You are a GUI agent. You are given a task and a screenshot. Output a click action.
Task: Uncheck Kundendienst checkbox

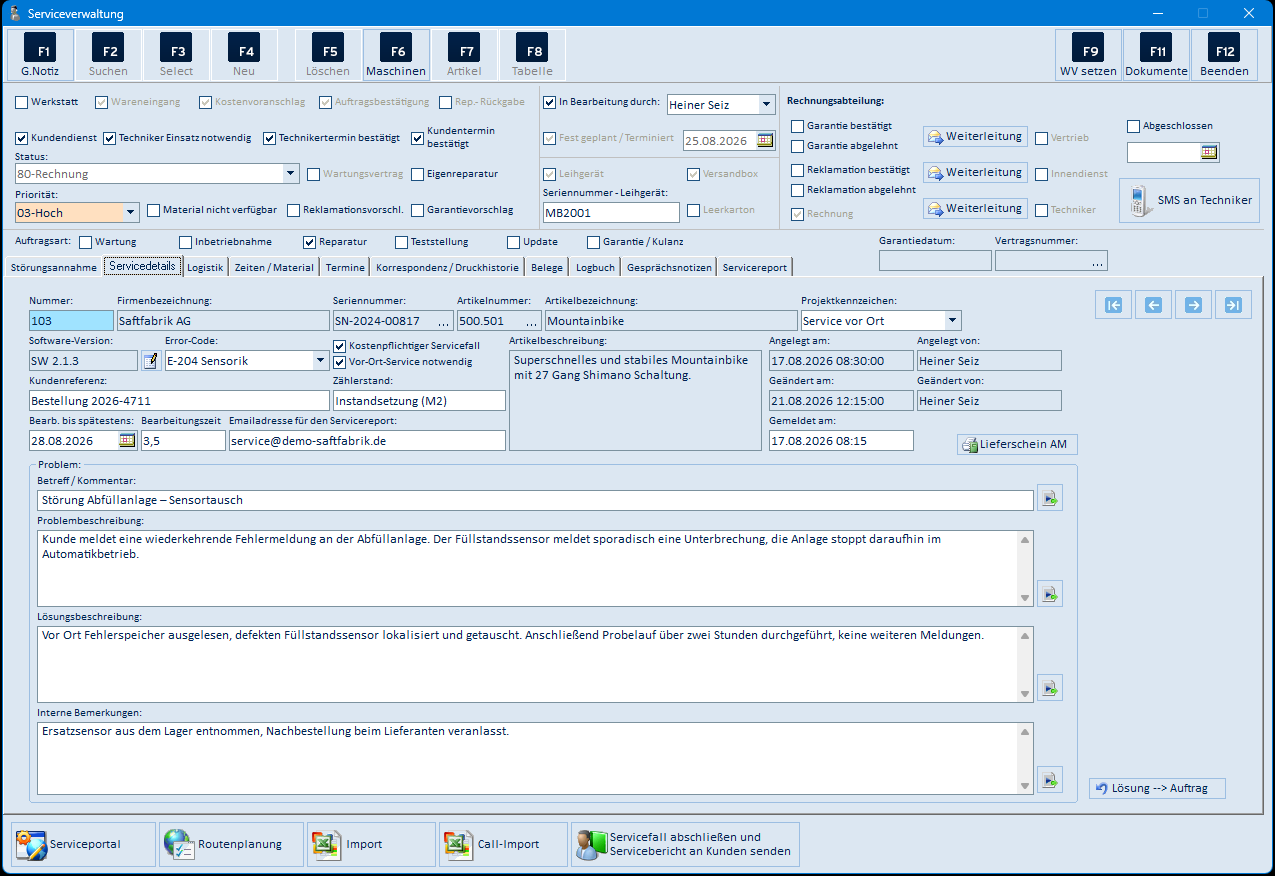[22, 138]
